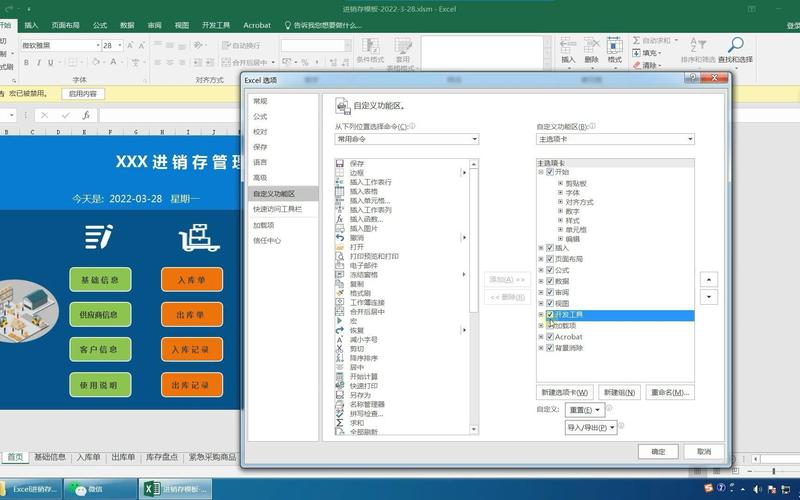Screen dimensions: 800x500
Task: Open the 常规 options category
Action: click(x=260, y=102)
